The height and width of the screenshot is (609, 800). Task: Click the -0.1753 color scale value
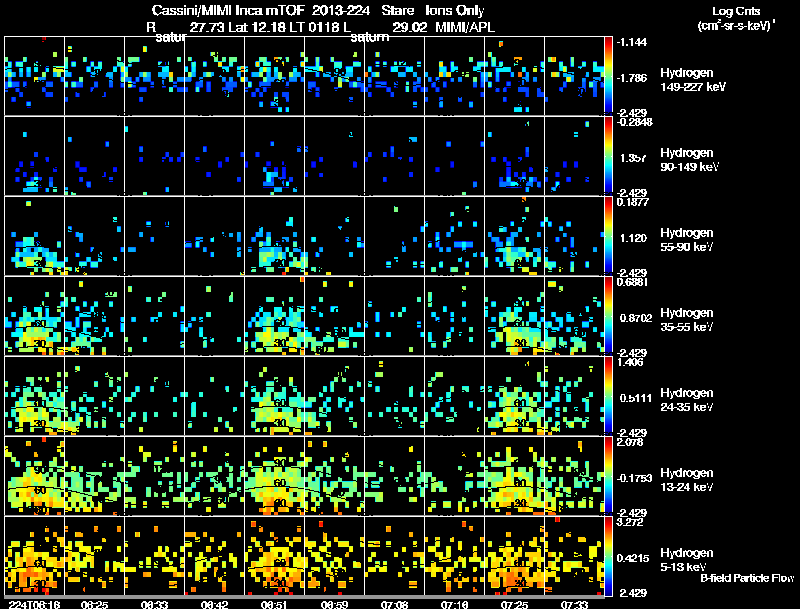[x=634, y=478]
